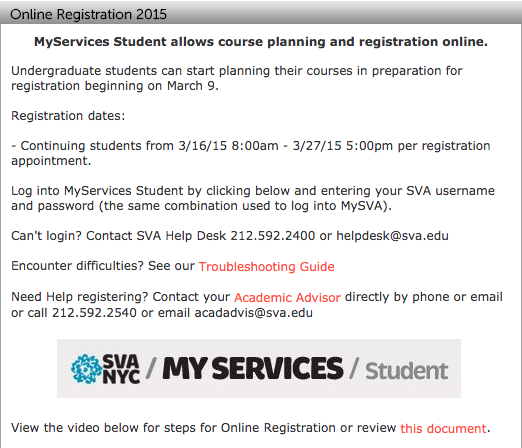This screenshot has height=448, width=522.
Task: Click the Continuing students date range line
Action: coord(251,153)
